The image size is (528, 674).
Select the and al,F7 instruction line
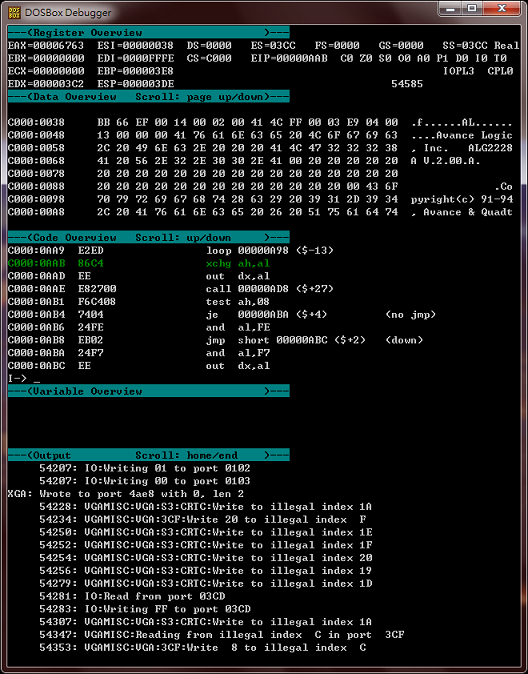tap(139, 353)
